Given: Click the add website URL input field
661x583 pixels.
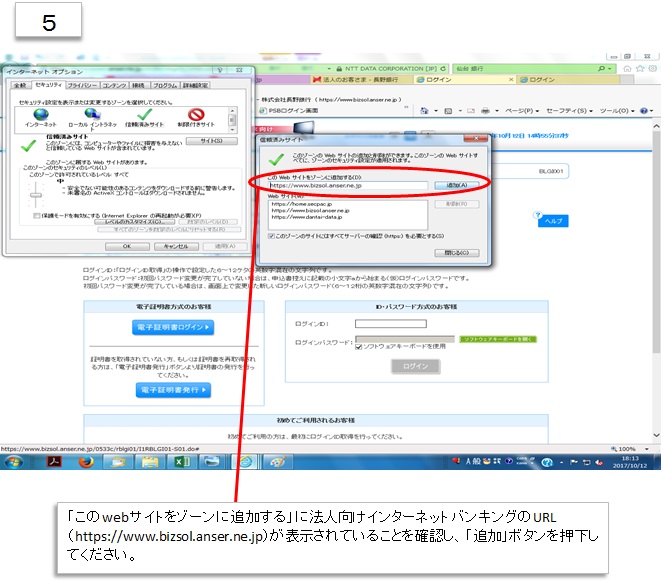Looking at the screenshot, I should [x=348, y=185].
